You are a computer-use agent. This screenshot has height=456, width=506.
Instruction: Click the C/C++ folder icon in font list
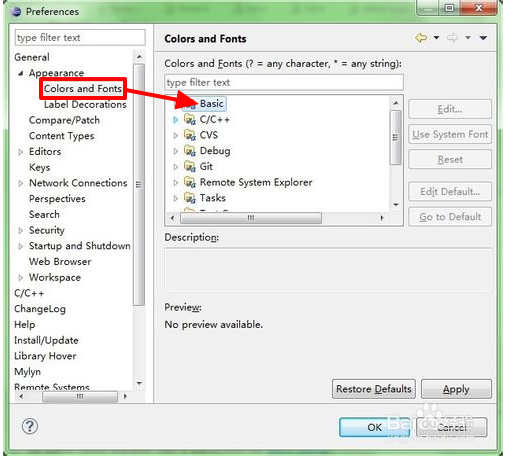pyautogui.click(x=190, y=119)
